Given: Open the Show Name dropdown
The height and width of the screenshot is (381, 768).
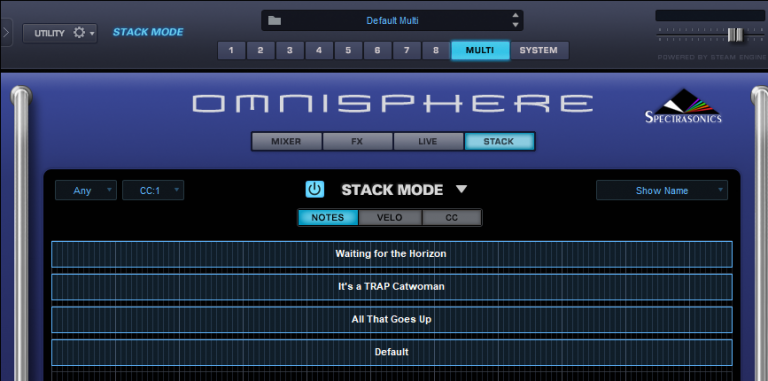Looking at the screenshot, I should click(x=662, y=190).
